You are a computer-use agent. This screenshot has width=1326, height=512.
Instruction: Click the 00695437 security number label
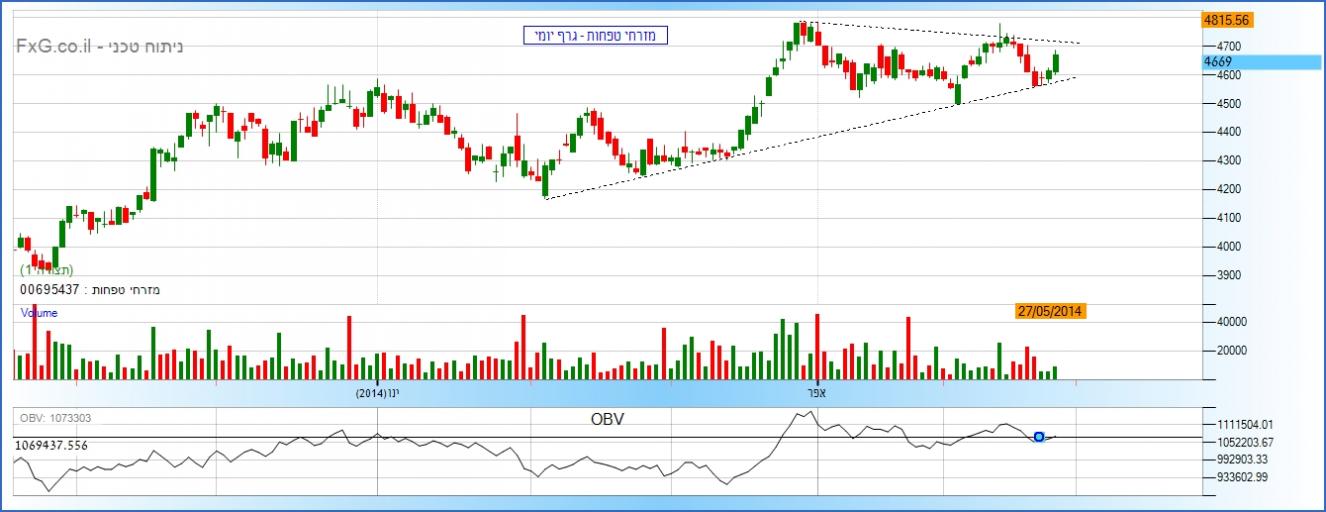coord(52,290)
